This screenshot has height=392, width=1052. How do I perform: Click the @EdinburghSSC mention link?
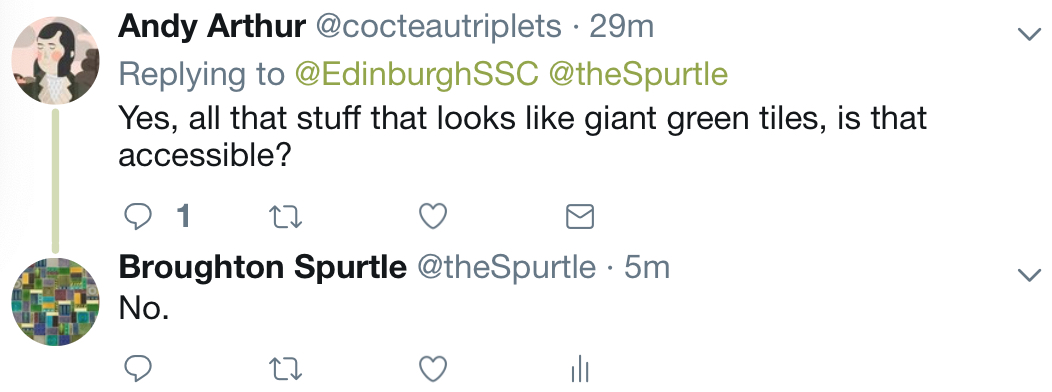[x=417, y=75]
